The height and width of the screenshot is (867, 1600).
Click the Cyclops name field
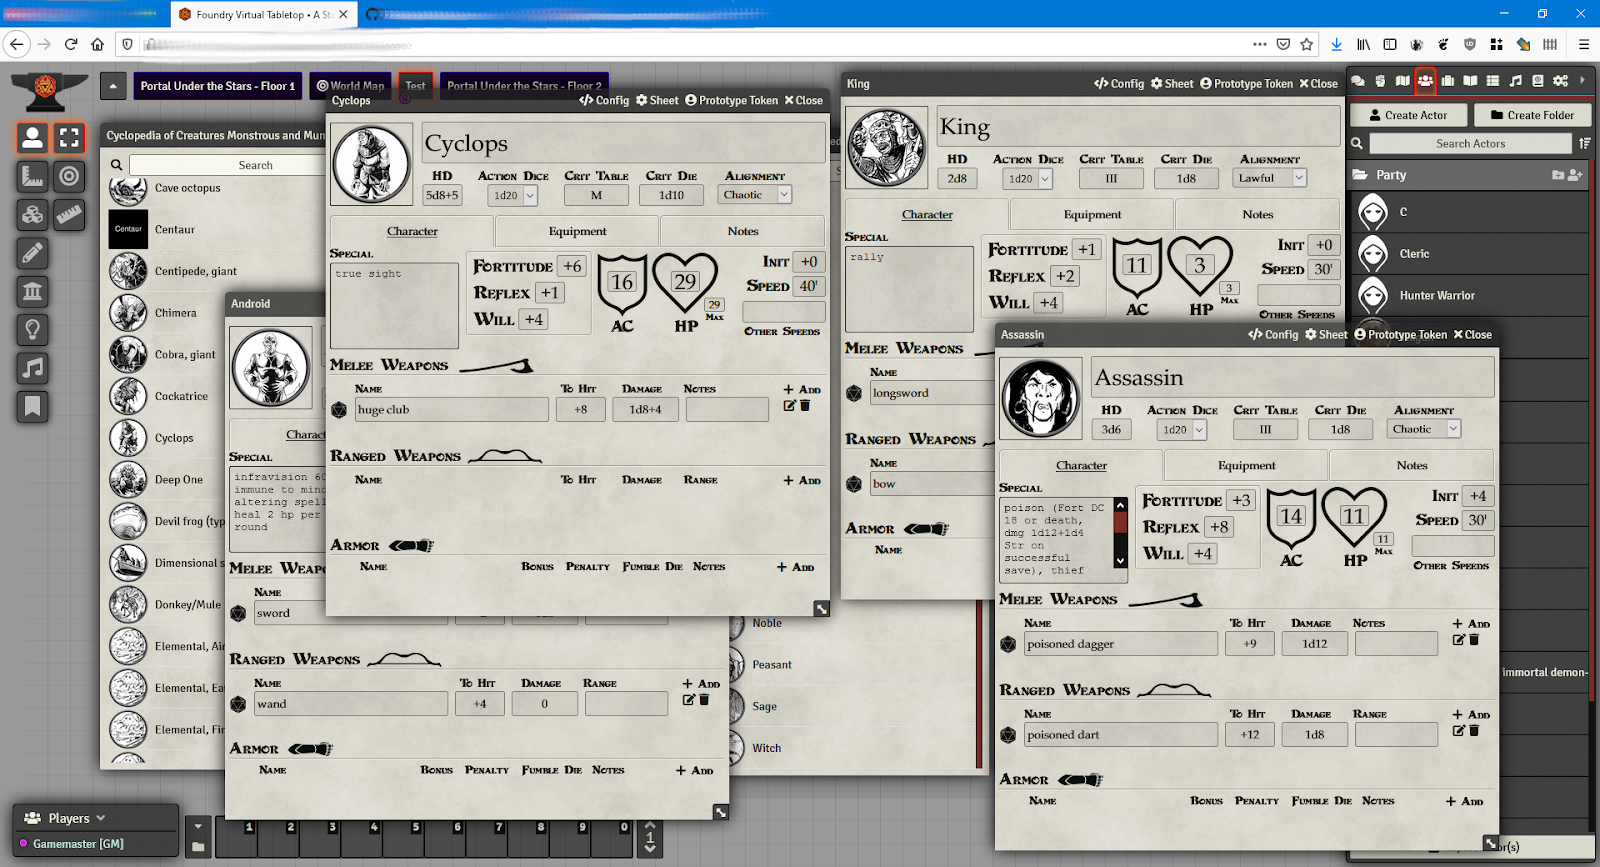[624, 143]
